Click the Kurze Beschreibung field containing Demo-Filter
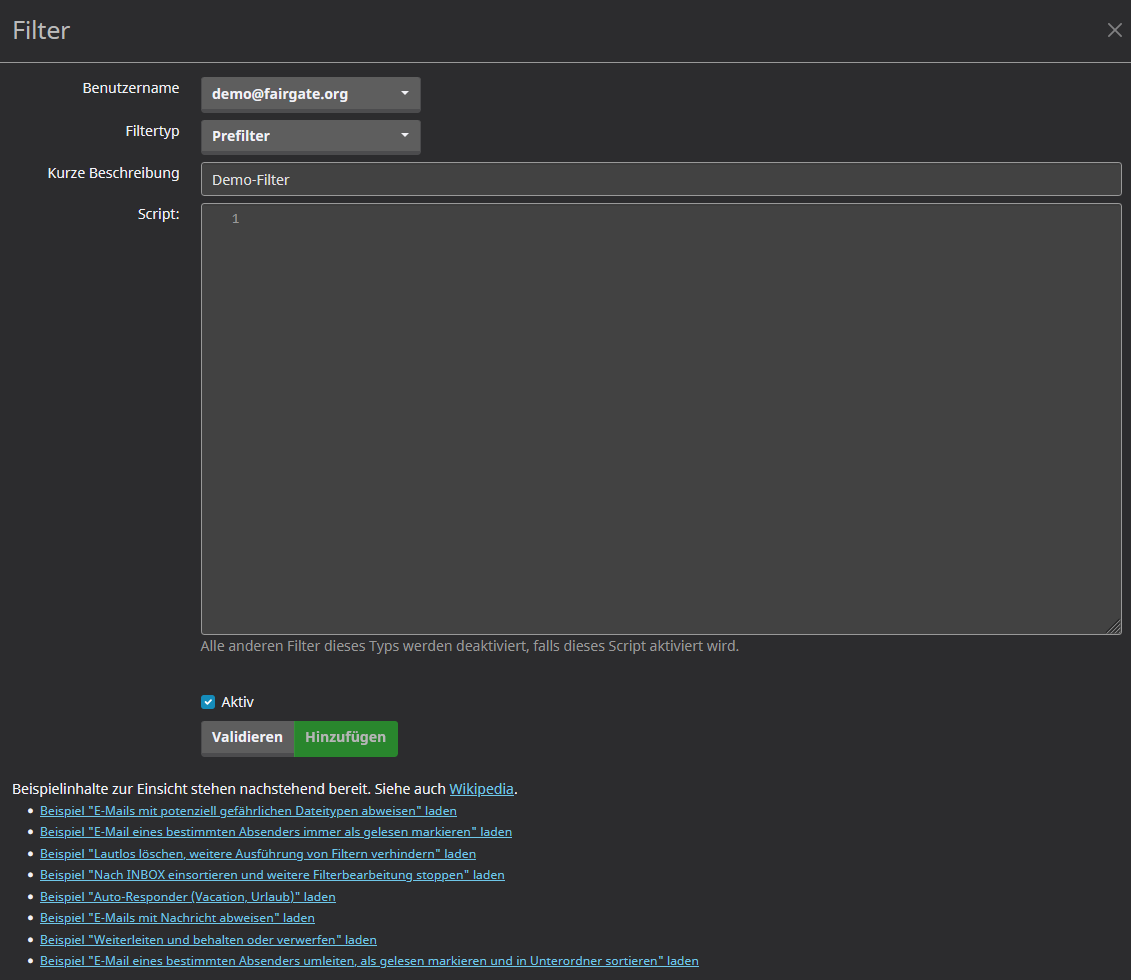 click(661, 180)
